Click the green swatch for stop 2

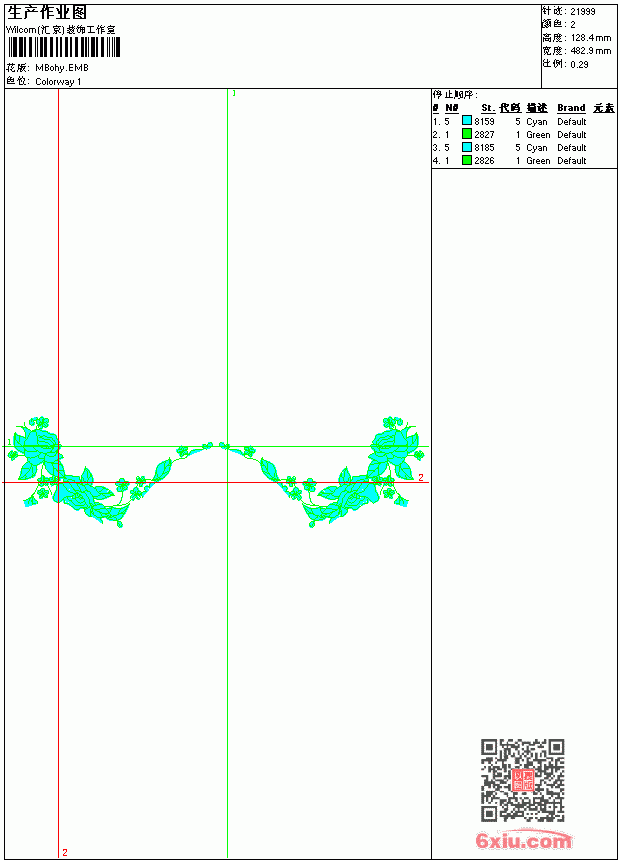click(467, 134)
